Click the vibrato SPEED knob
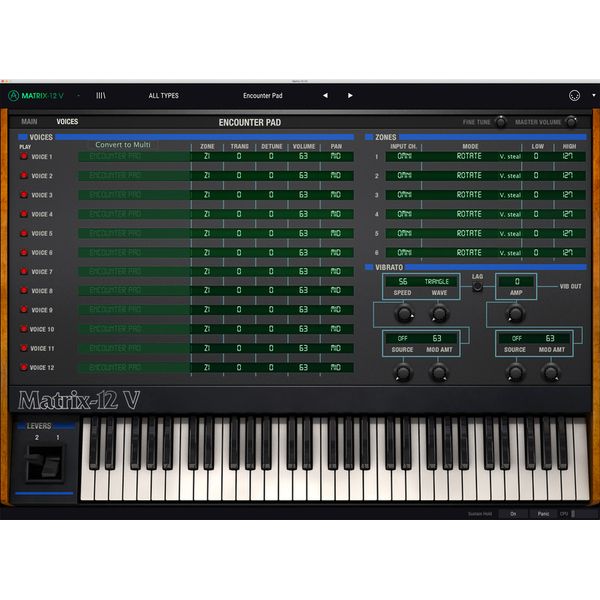 [x=404, y=314]
